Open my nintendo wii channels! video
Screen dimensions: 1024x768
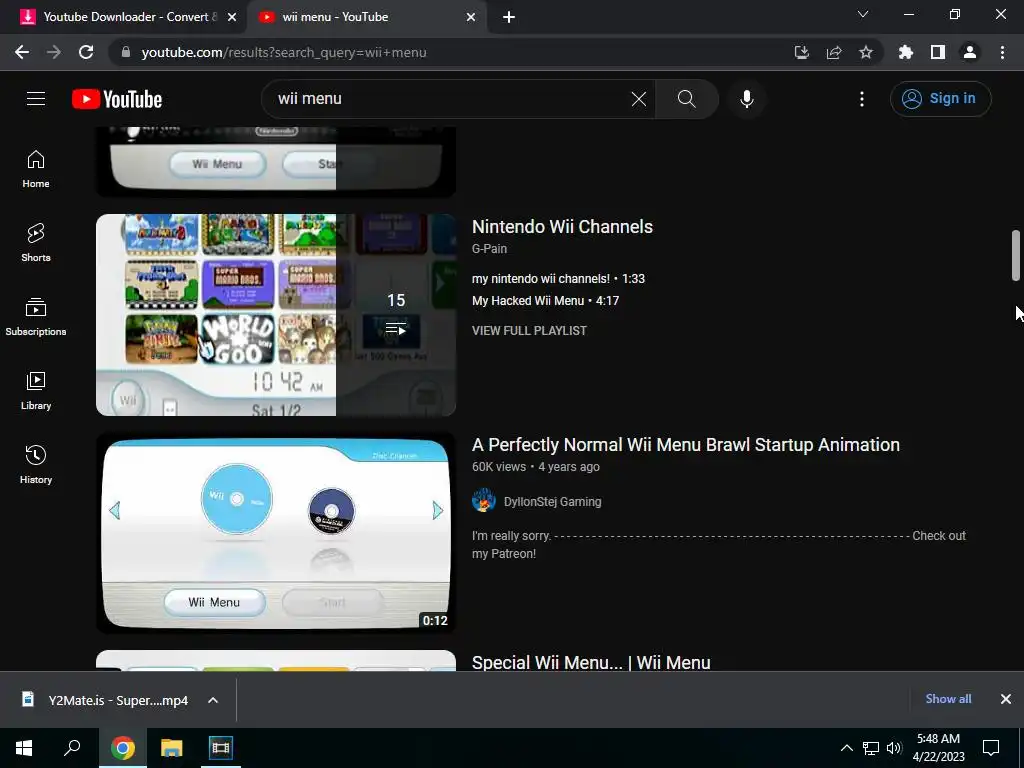tap(558, 279)
